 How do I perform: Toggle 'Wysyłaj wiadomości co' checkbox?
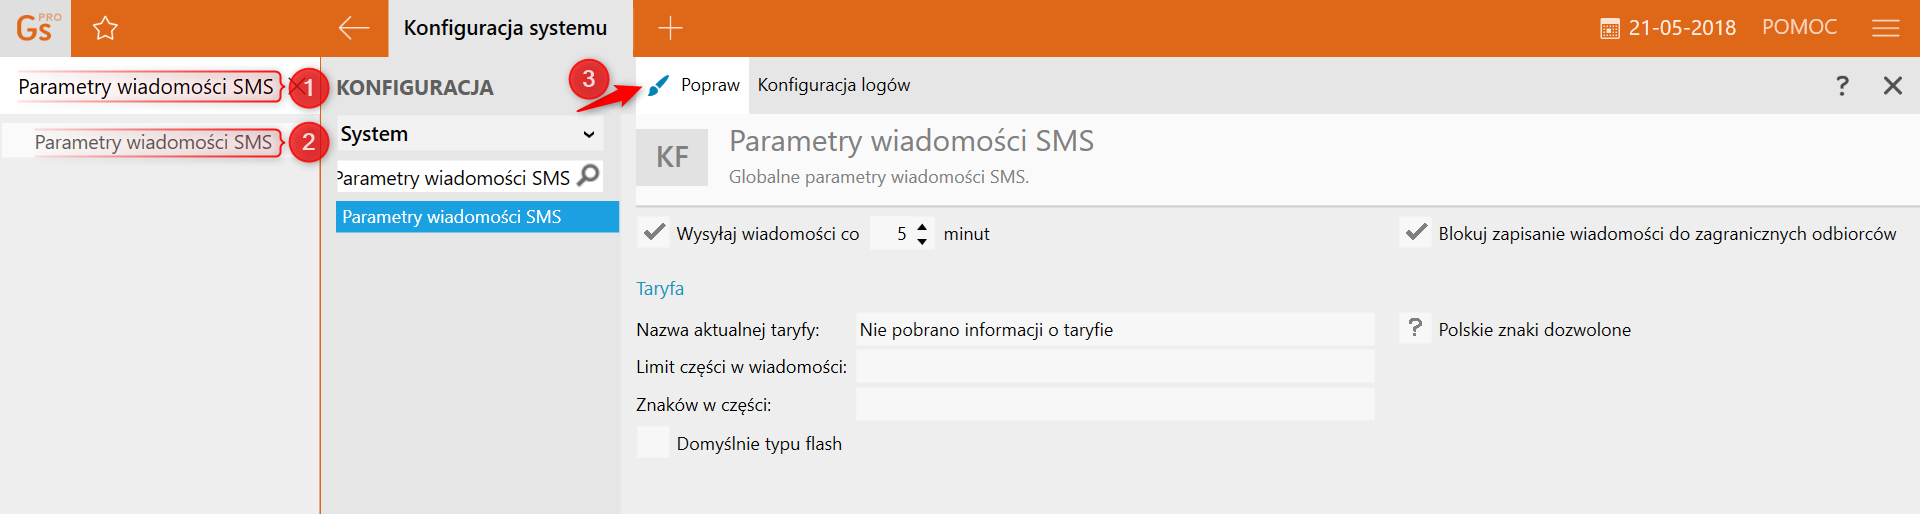coord(654,233)
